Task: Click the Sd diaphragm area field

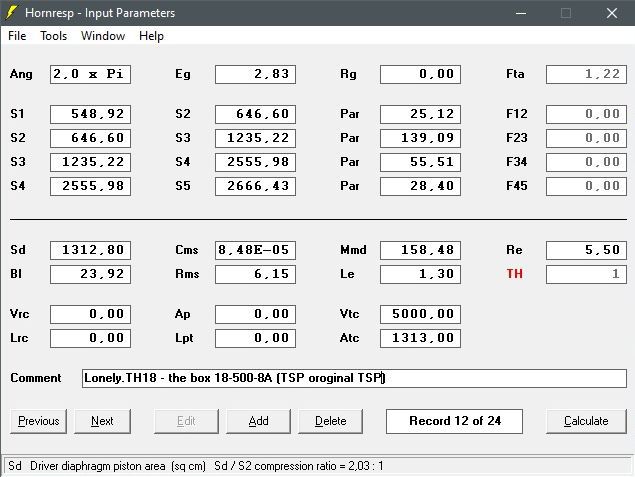Action: pyautogui.click(x=90, y=250)
